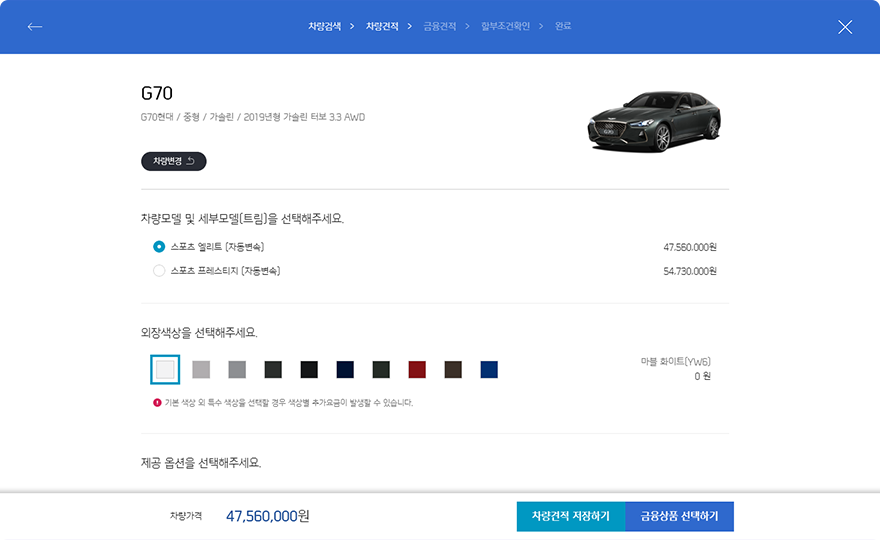Choose the light silver exterior color swatch
The image size is (880, 540).
[201, 369]
